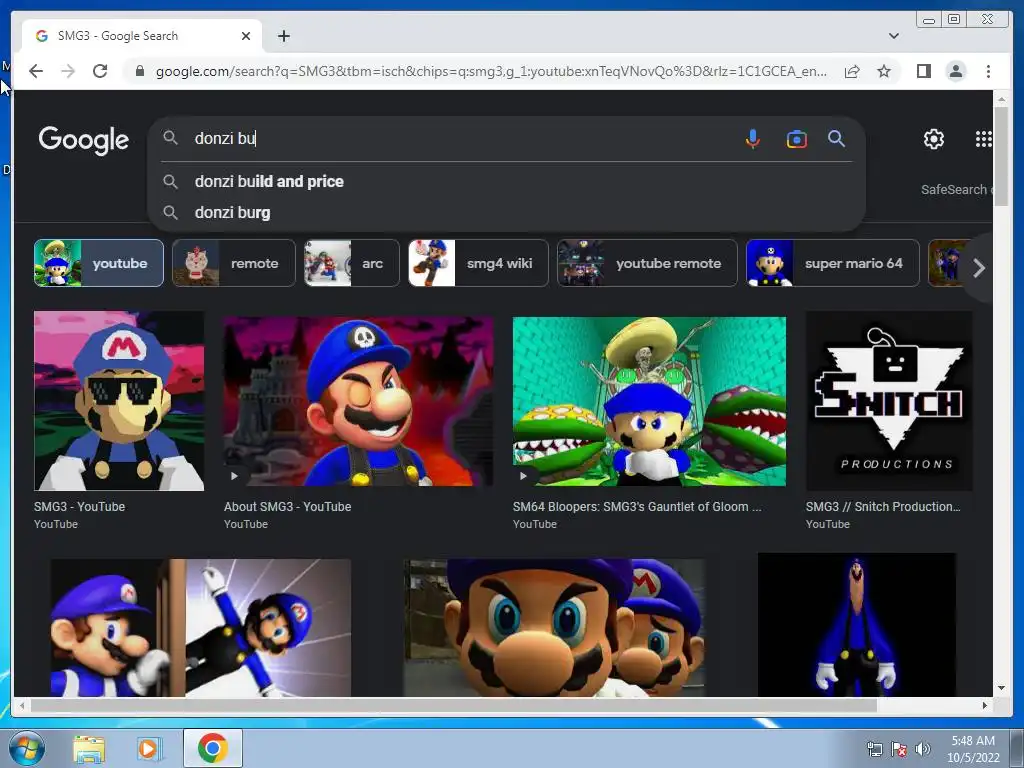
Task: Open the volume speaker tray icon
Action: click(x=923, y=749)
